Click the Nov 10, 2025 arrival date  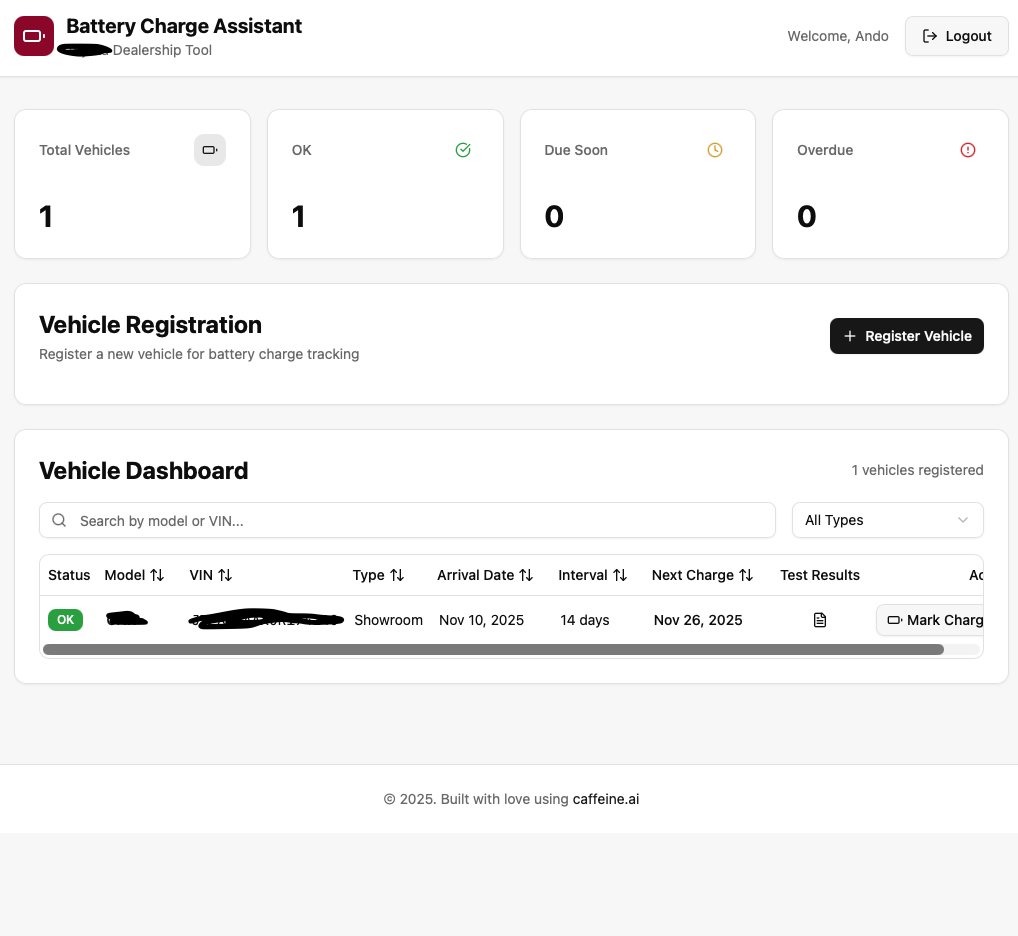coord(481,620)
